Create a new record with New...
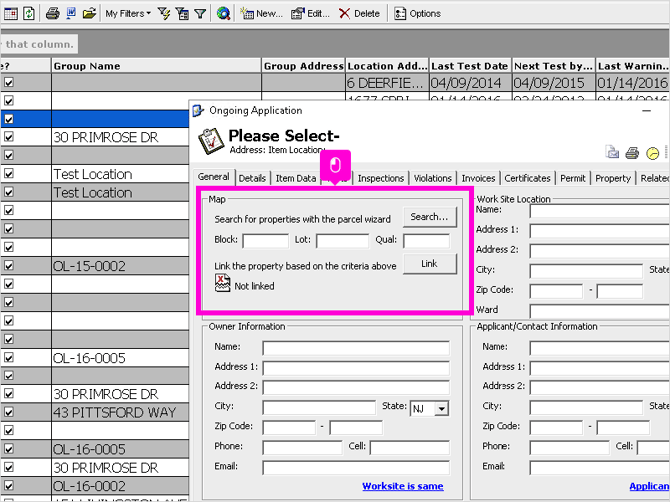 [261, 14]
